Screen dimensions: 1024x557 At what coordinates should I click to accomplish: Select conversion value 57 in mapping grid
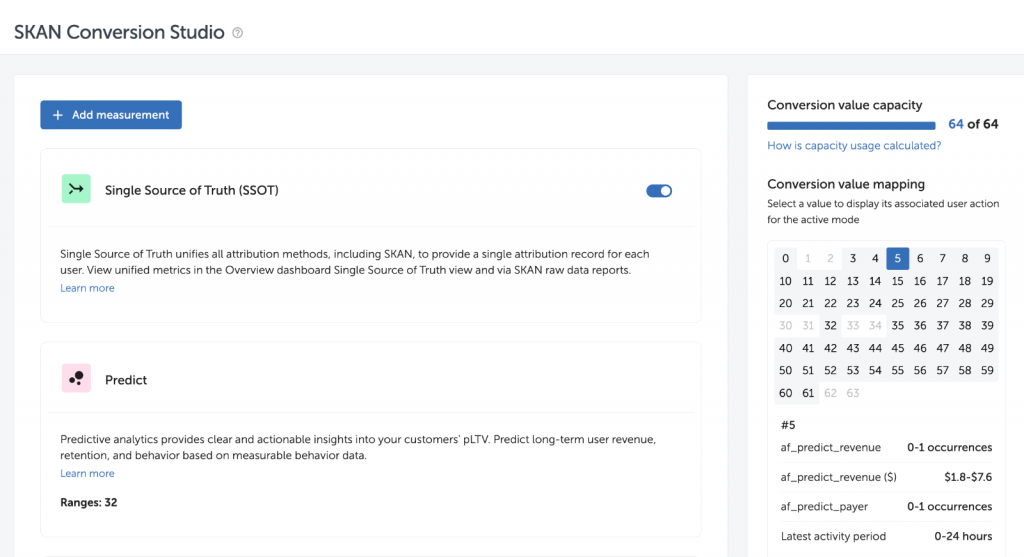tap(942, 371)
